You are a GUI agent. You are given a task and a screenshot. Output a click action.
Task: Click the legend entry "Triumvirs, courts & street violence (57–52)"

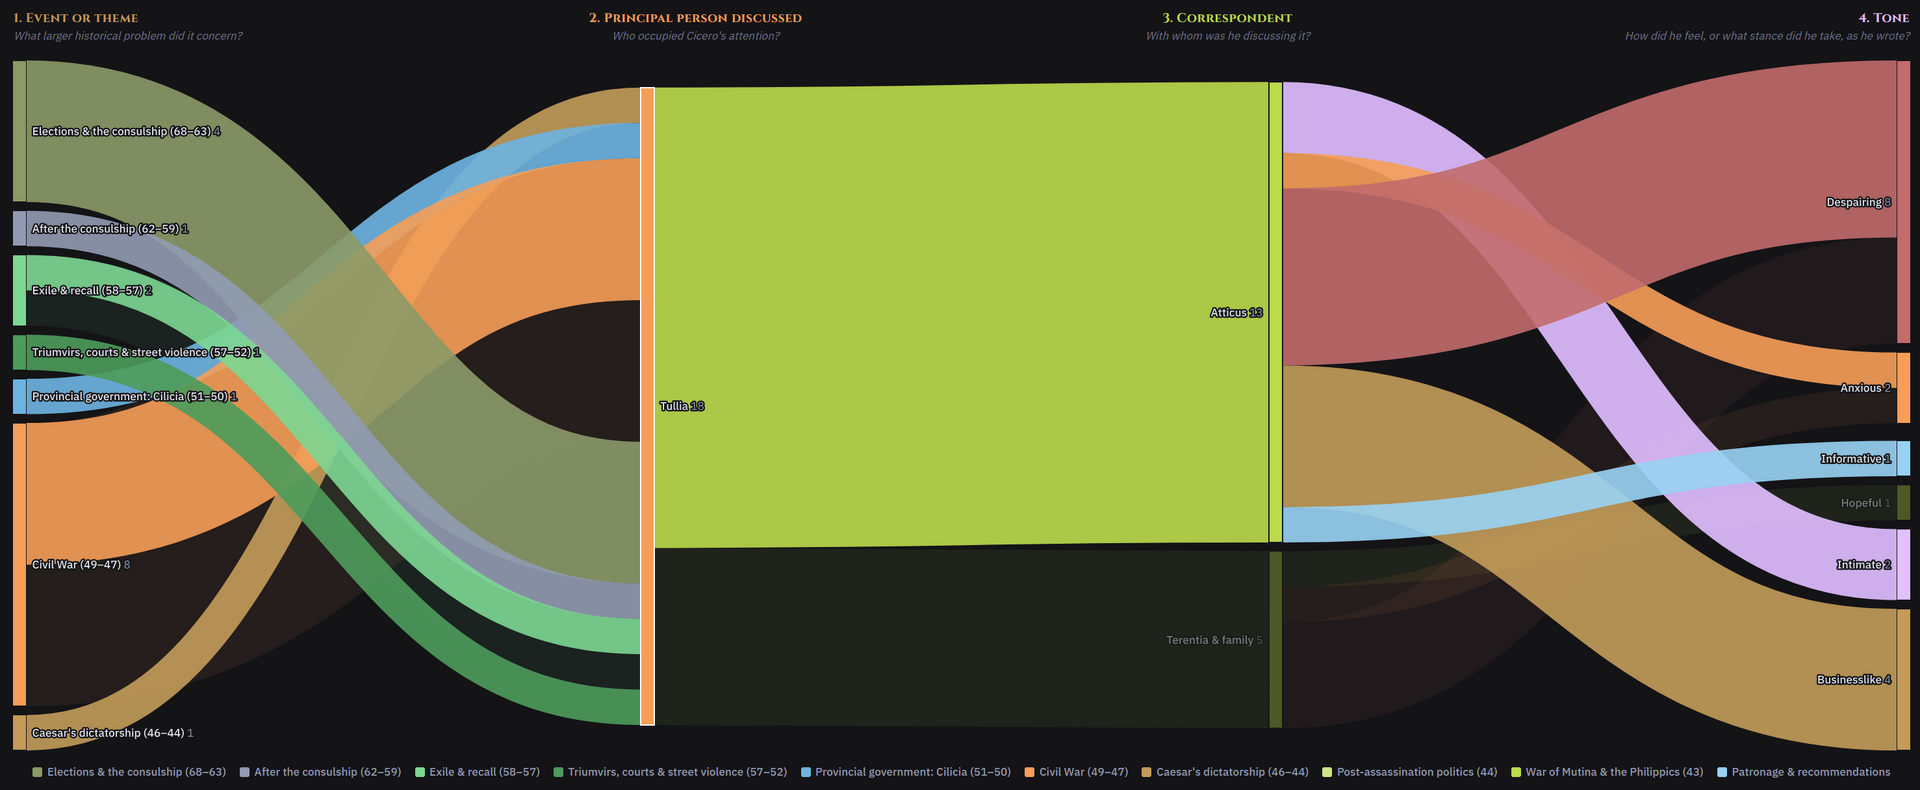coord(670,772)
